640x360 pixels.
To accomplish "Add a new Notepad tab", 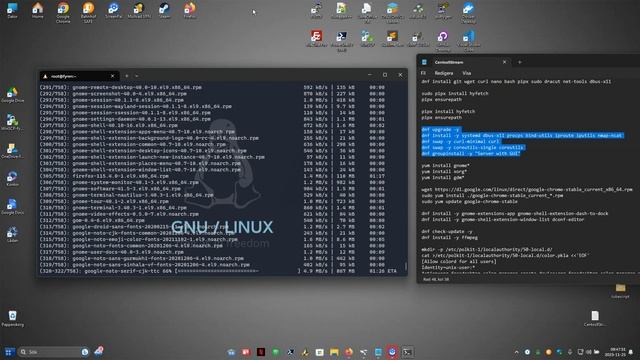I will point(520,62).
